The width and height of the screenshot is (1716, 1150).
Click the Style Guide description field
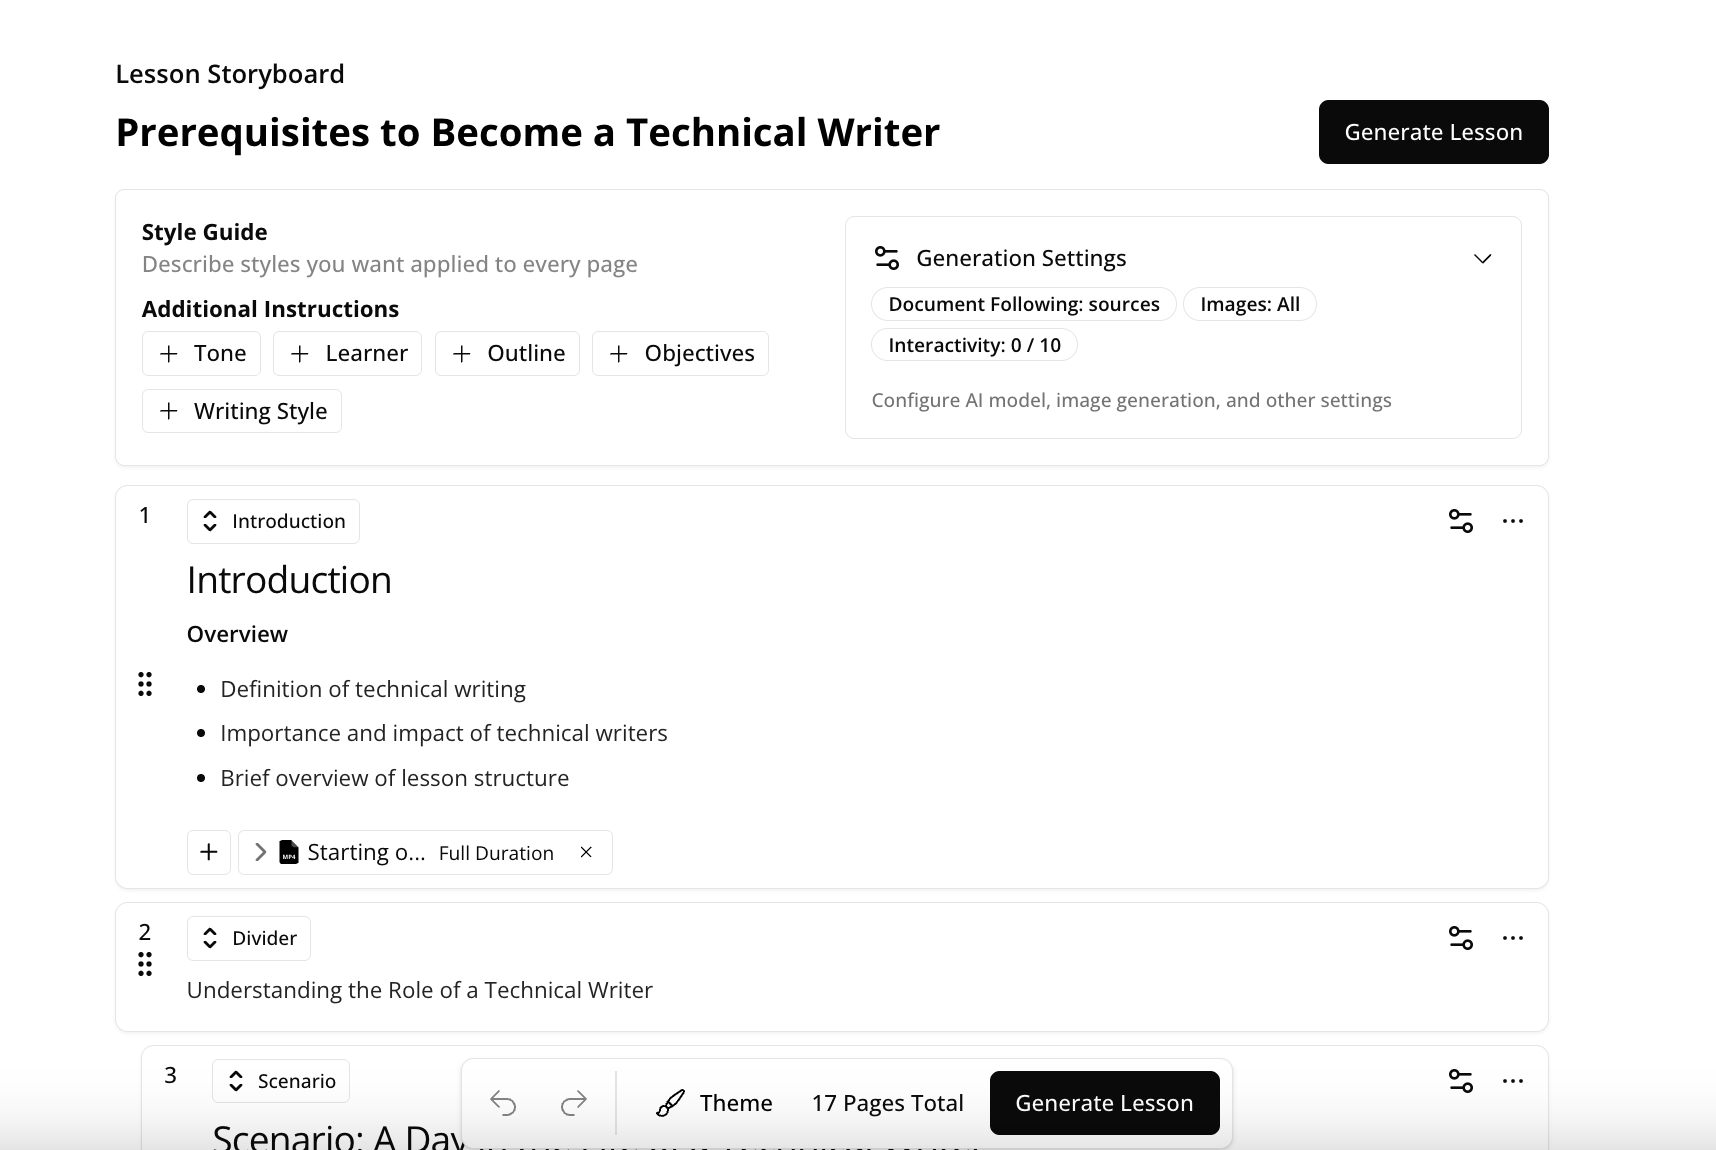click(x=390, y=265)
